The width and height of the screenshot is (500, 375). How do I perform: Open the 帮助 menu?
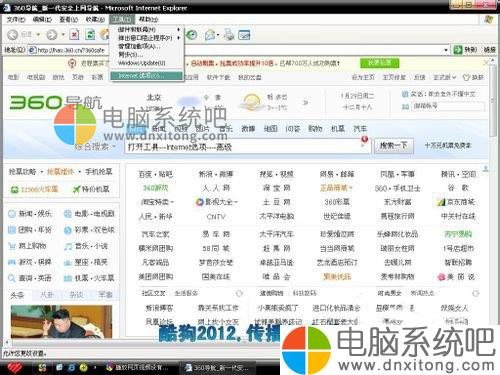149,19
